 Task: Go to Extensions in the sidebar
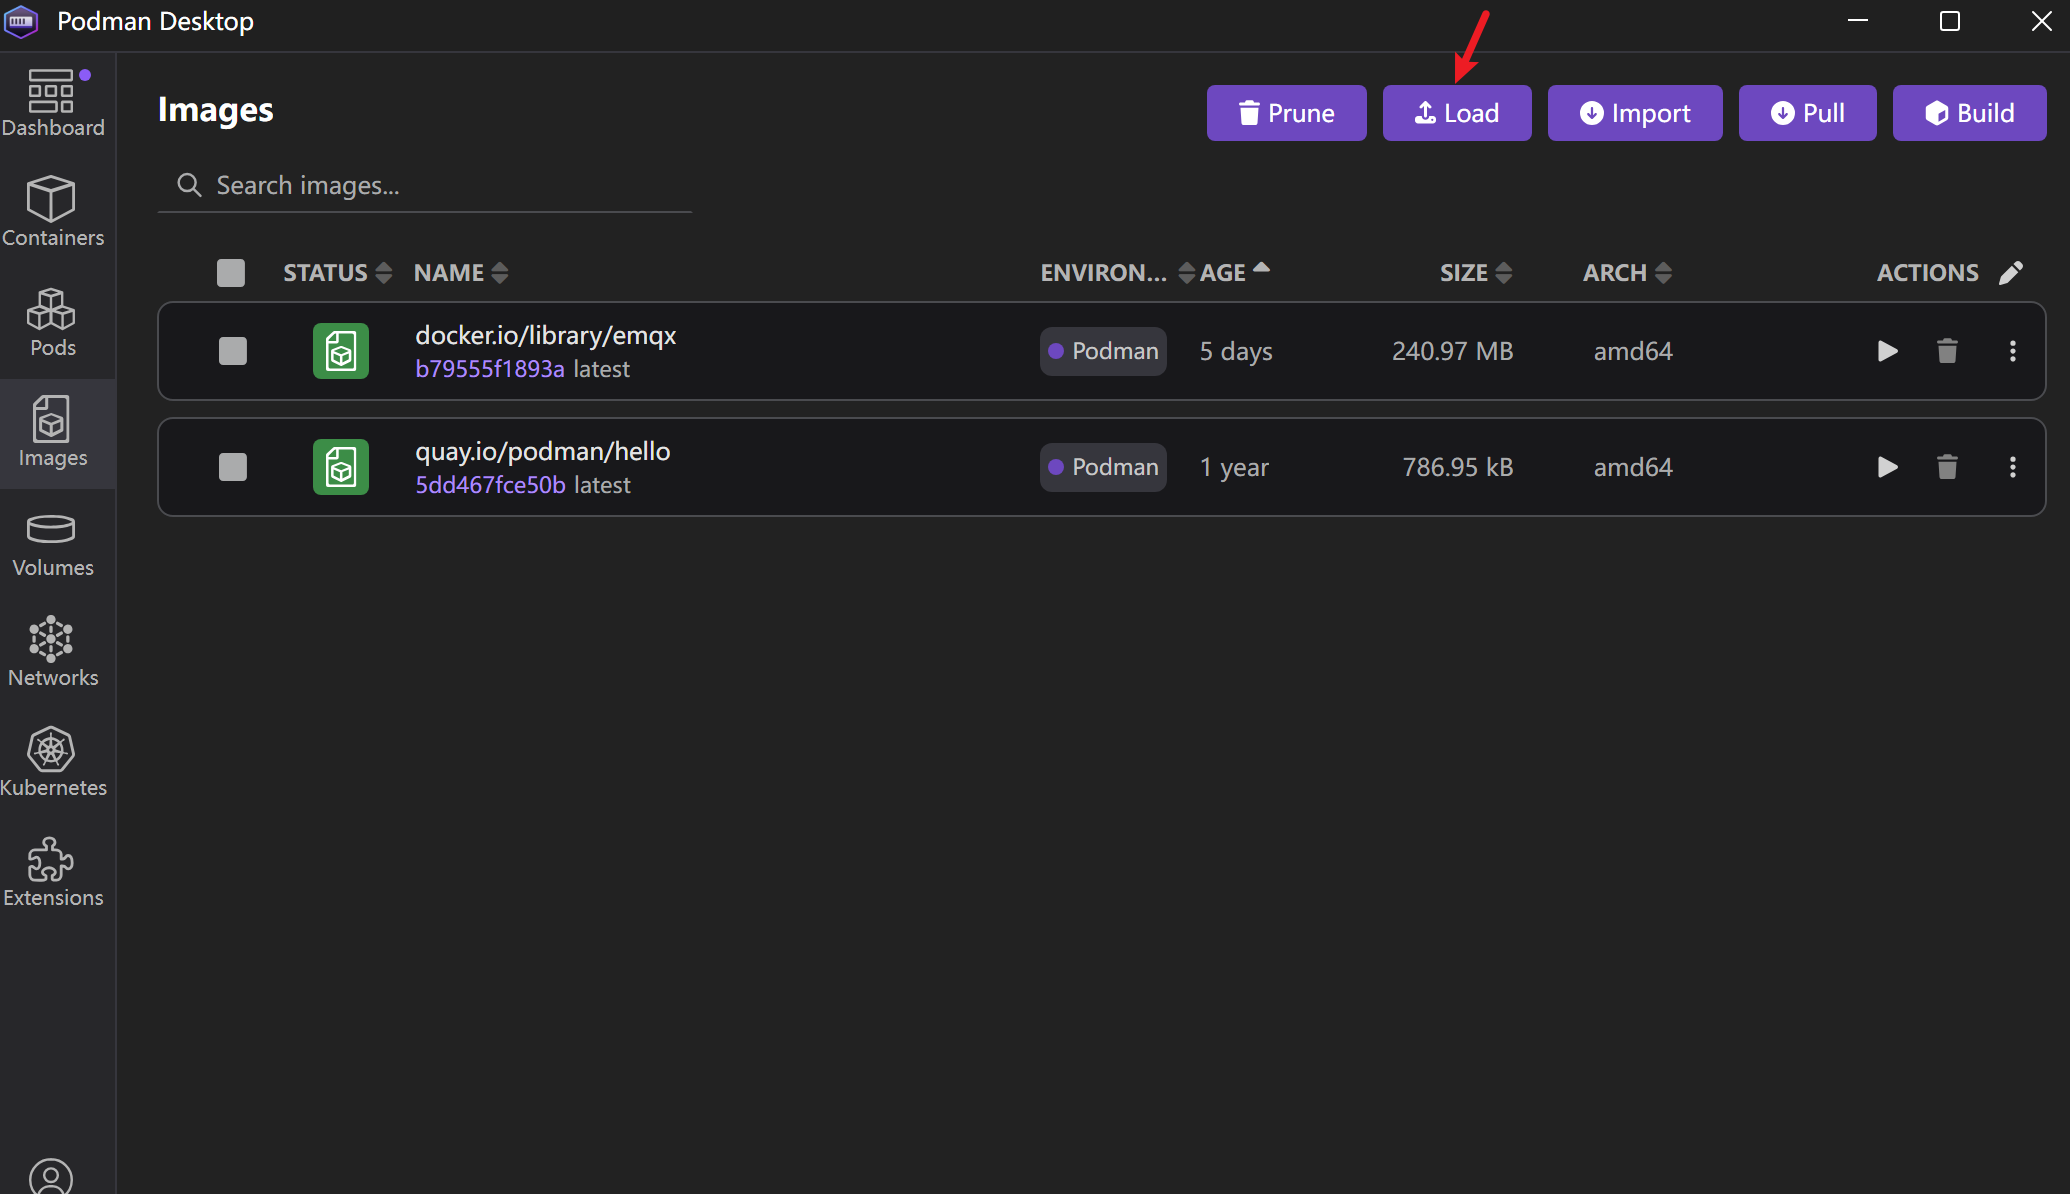coord(53,872)
